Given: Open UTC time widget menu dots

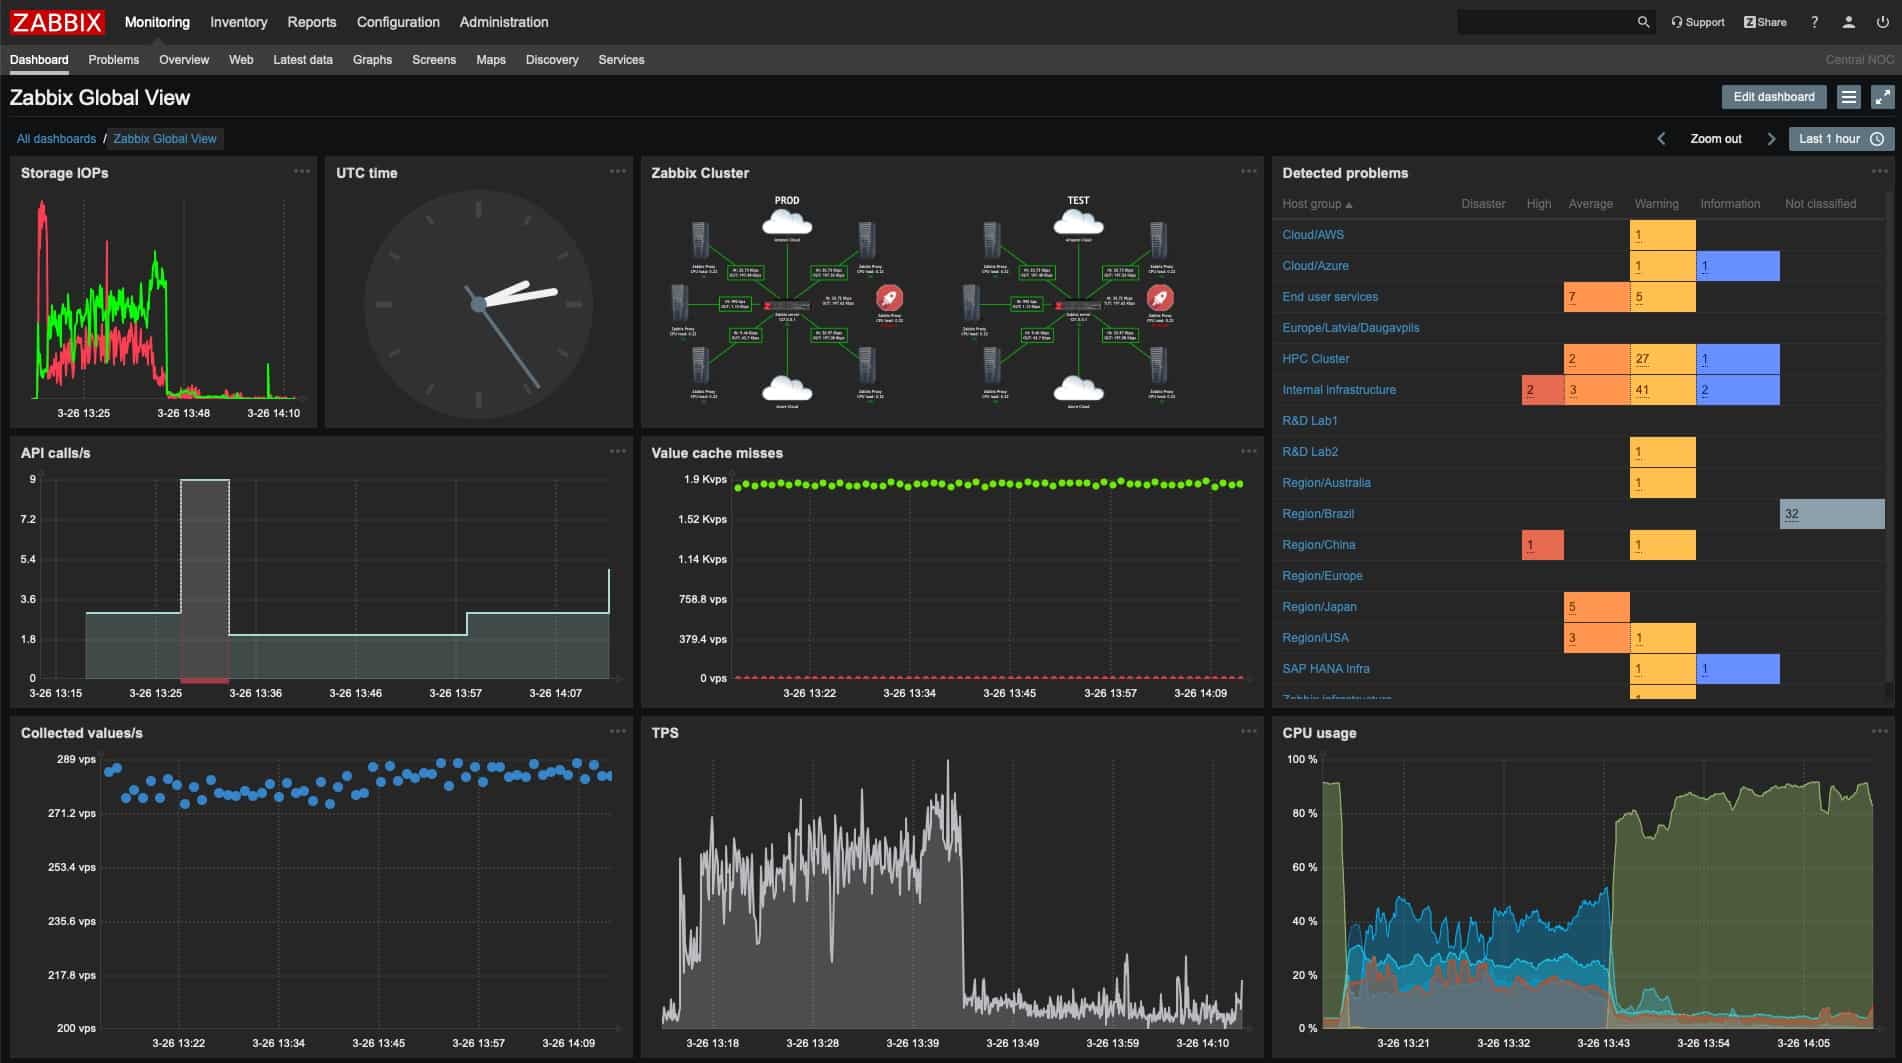Looking at the screenshot, I should 618,171.
